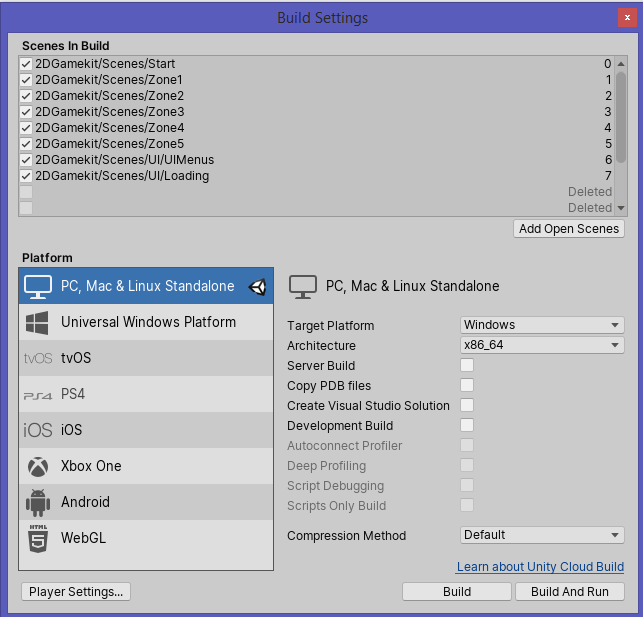Open the Target Platform dropdown

coord(542,325)
